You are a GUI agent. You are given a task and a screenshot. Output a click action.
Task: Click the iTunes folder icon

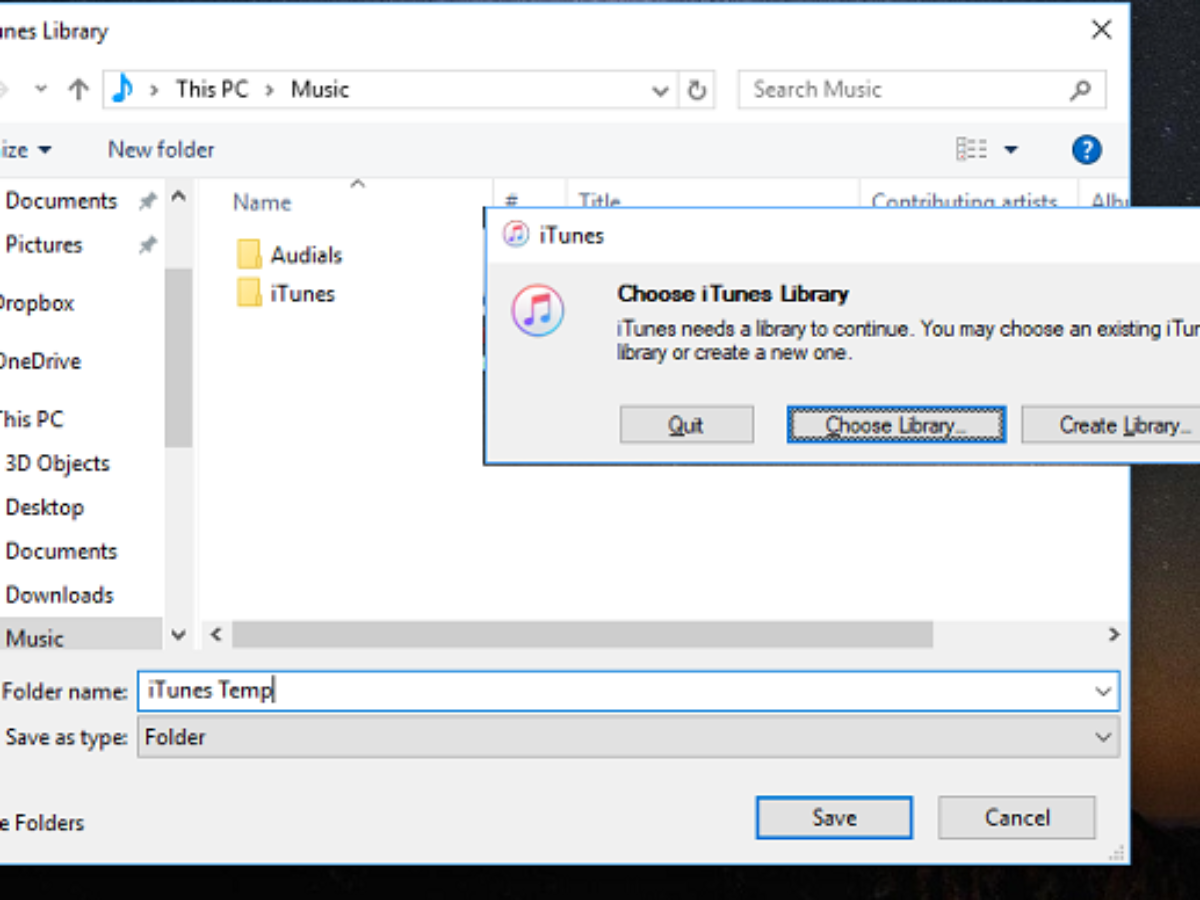(249, 293)
